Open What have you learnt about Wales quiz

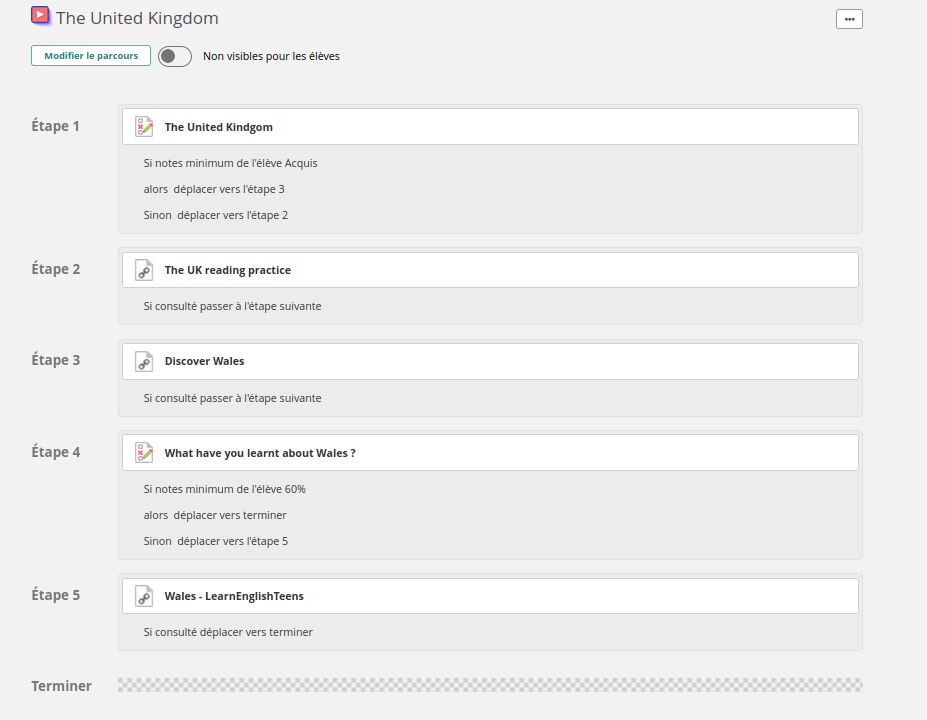[x=260, y=453]
